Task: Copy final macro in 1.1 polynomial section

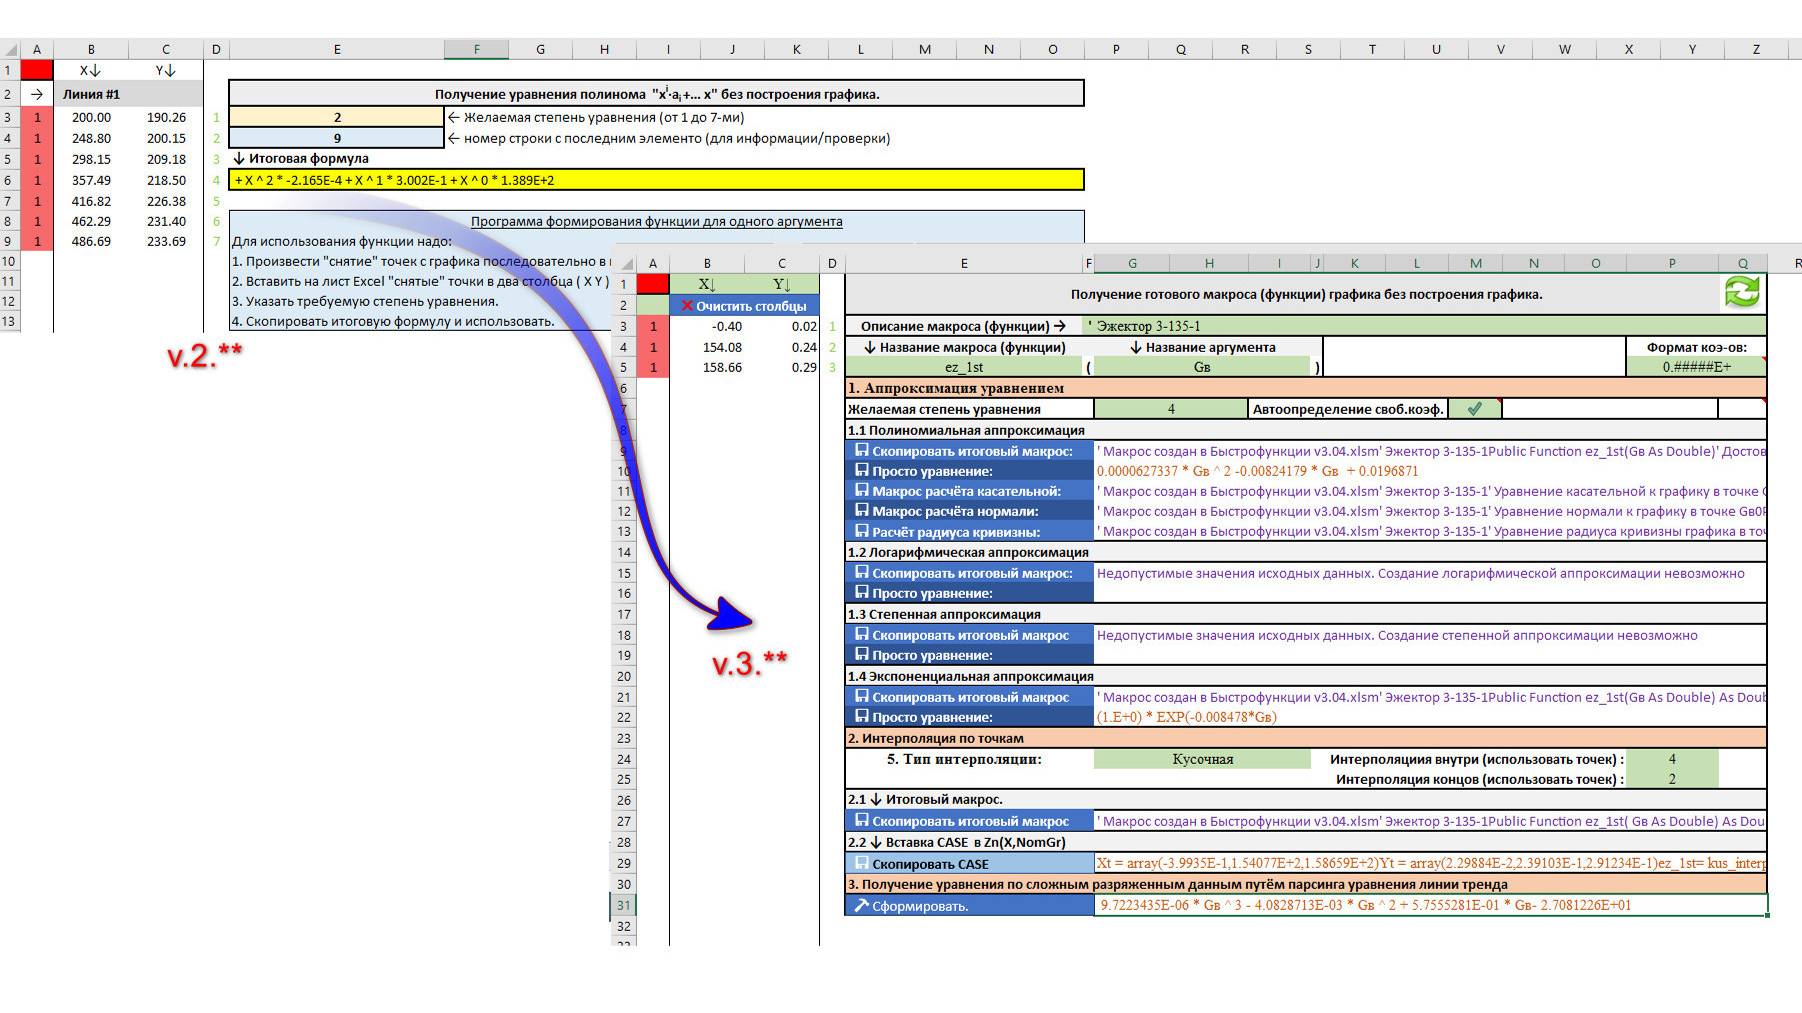Action: (970, 451)
